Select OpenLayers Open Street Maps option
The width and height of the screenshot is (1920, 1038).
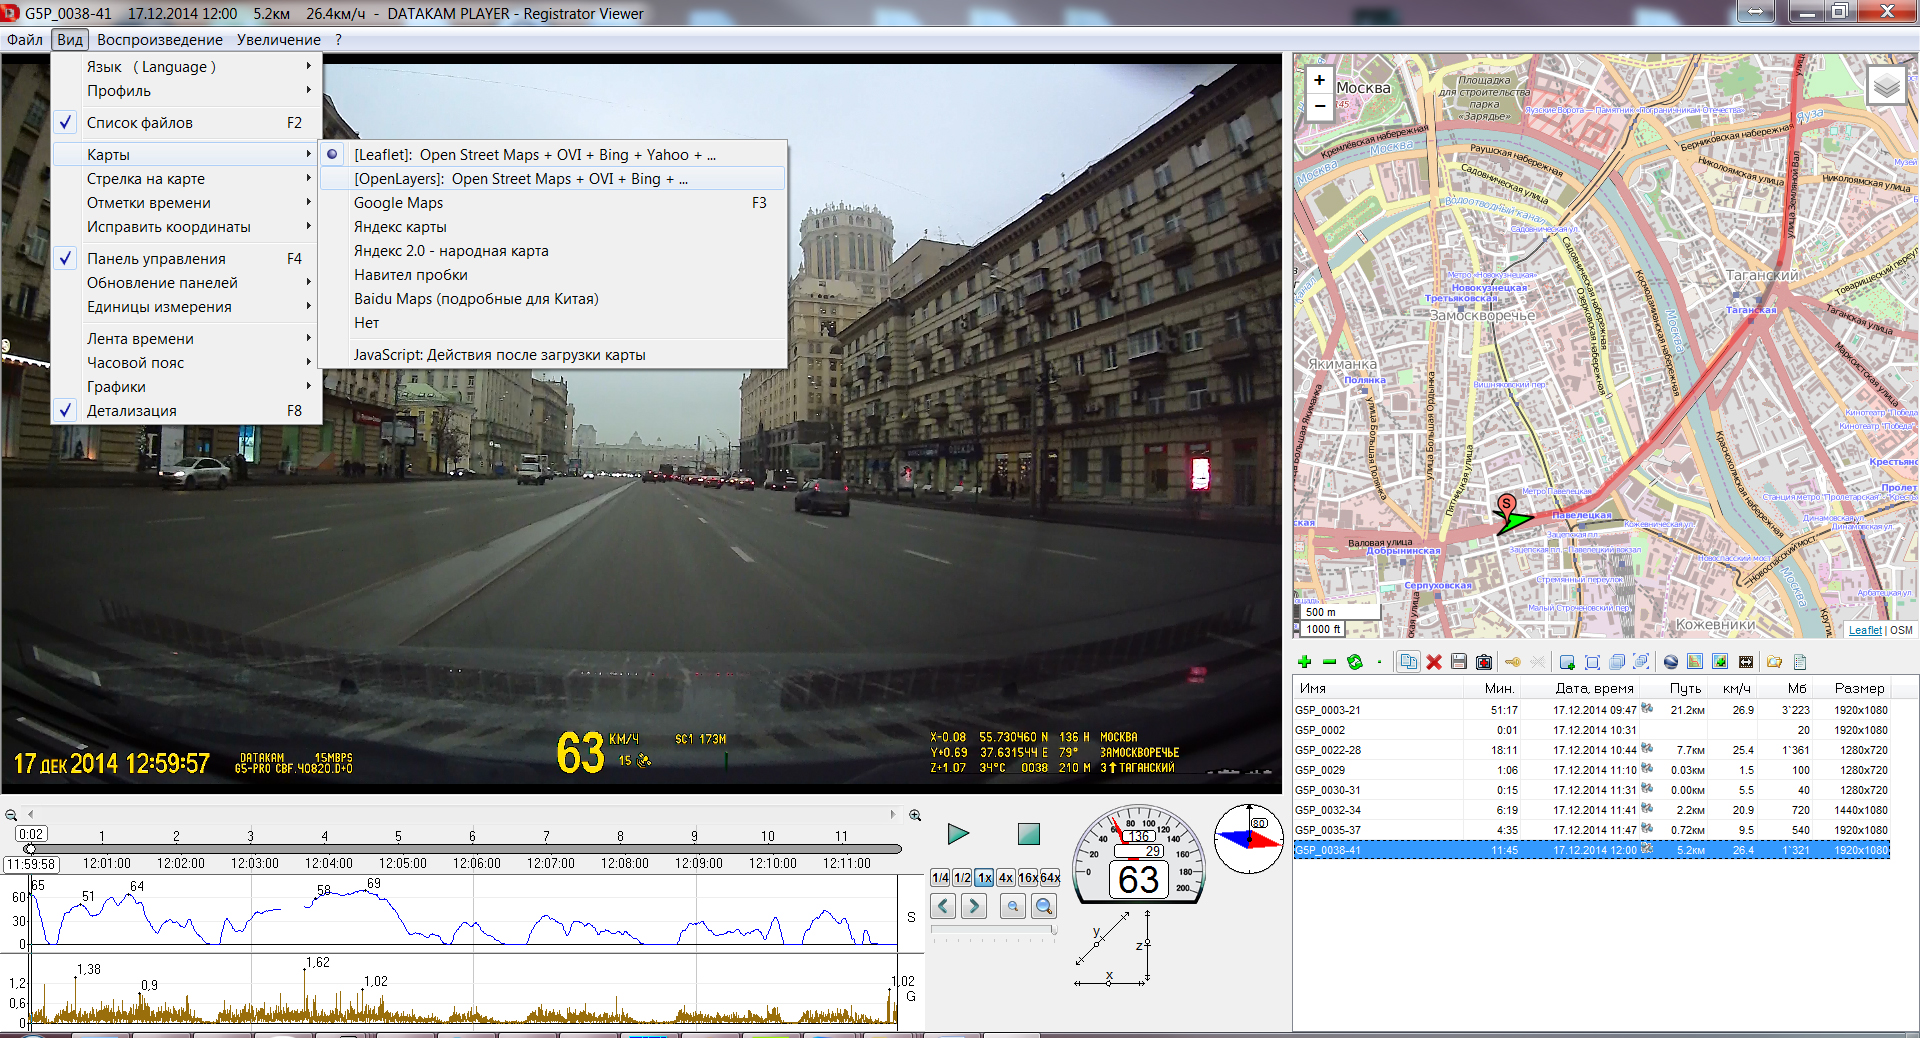tap(553, 179)
